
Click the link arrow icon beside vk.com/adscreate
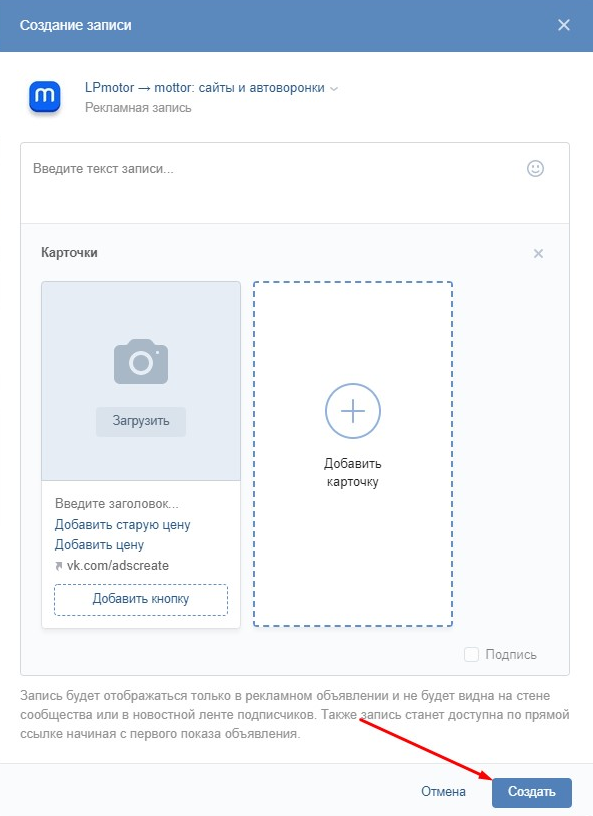(59, 566)
